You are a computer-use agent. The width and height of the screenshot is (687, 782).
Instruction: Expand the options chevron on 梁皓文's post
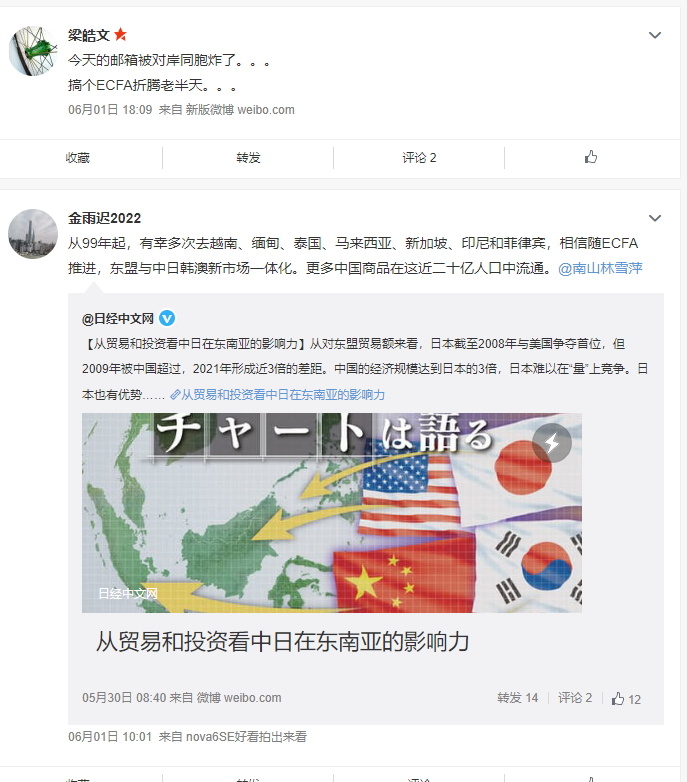[x=655, y=35]
